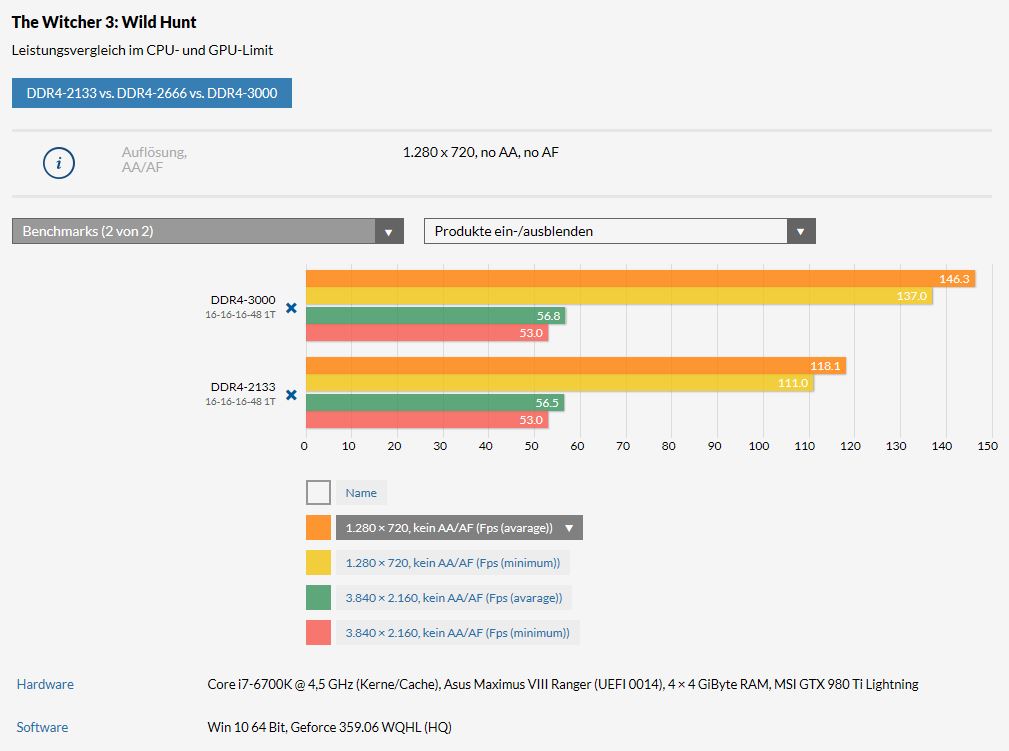Toggle the orange 1.280 × 720 average series swatch
The height and width of the screenshot is (751, 1009).
click(x=319, y=528)
